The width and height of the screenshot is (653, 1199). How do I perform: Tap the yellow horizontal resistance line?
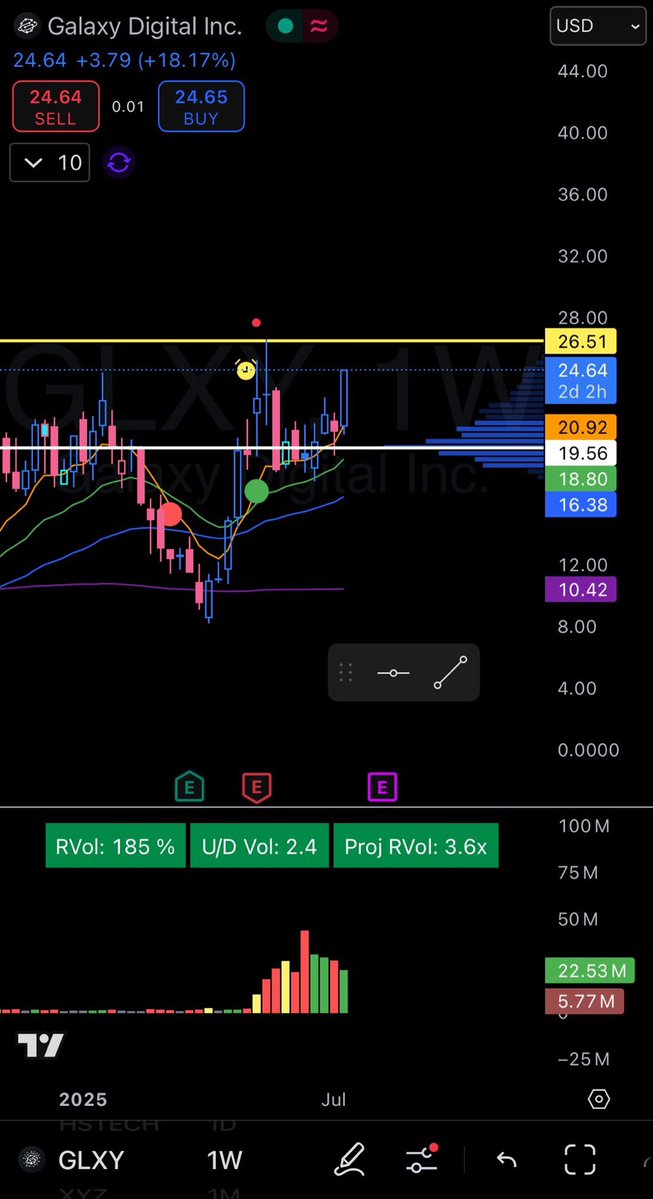(x=271, y=341)
